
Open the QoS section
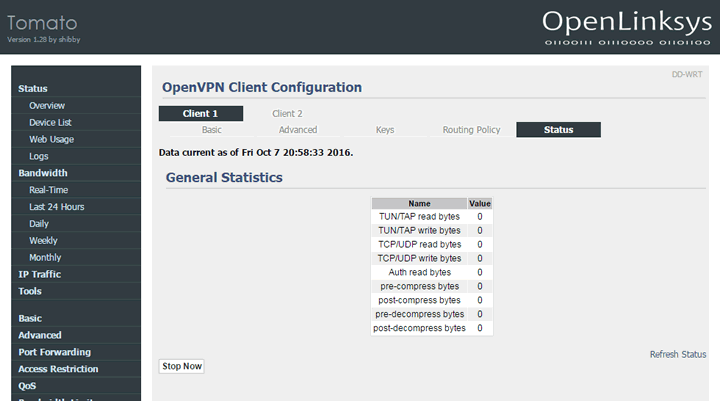(27, 386)
